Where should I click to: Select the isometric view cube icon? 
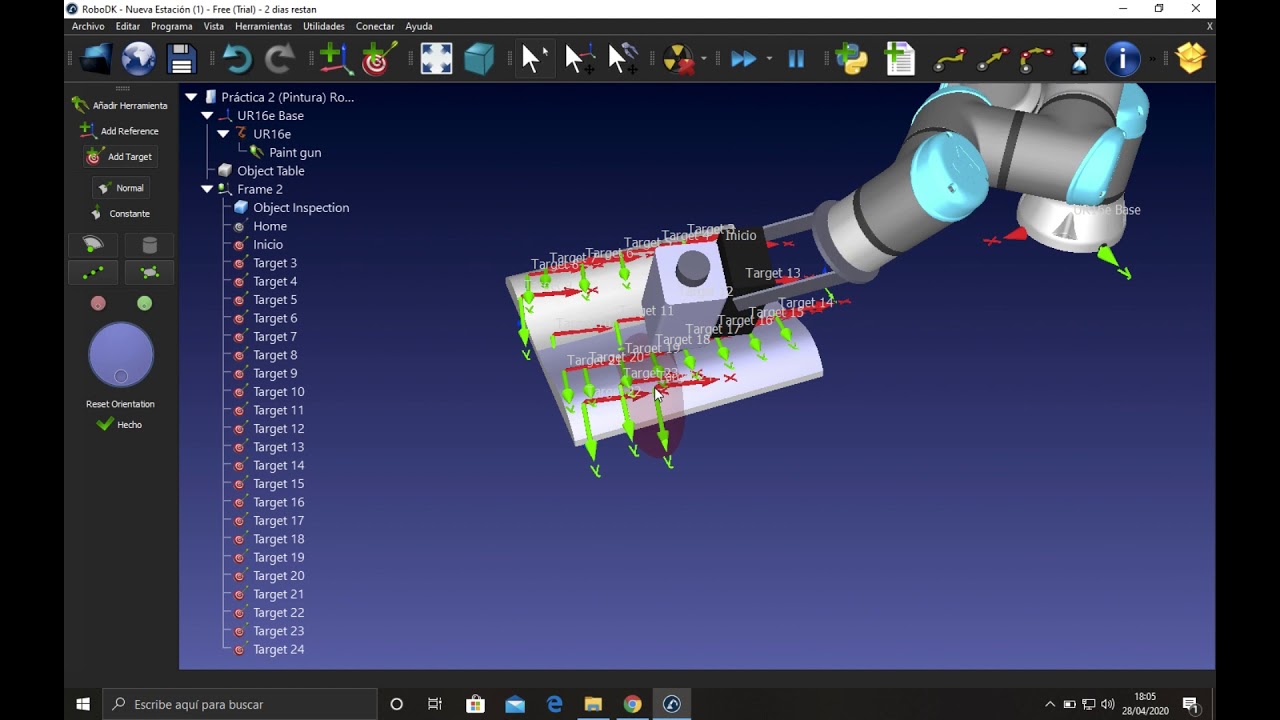coord(479,59)
